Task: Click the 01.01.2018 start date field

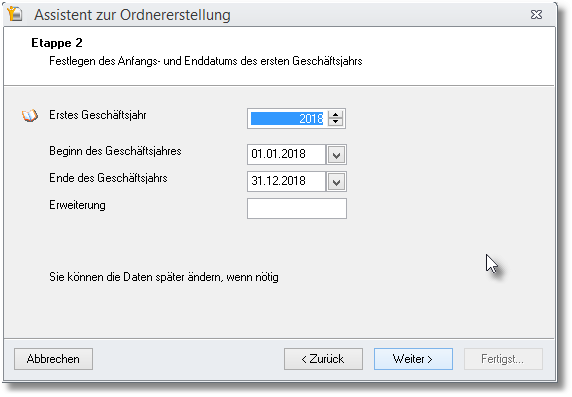Action: (286, 154)
